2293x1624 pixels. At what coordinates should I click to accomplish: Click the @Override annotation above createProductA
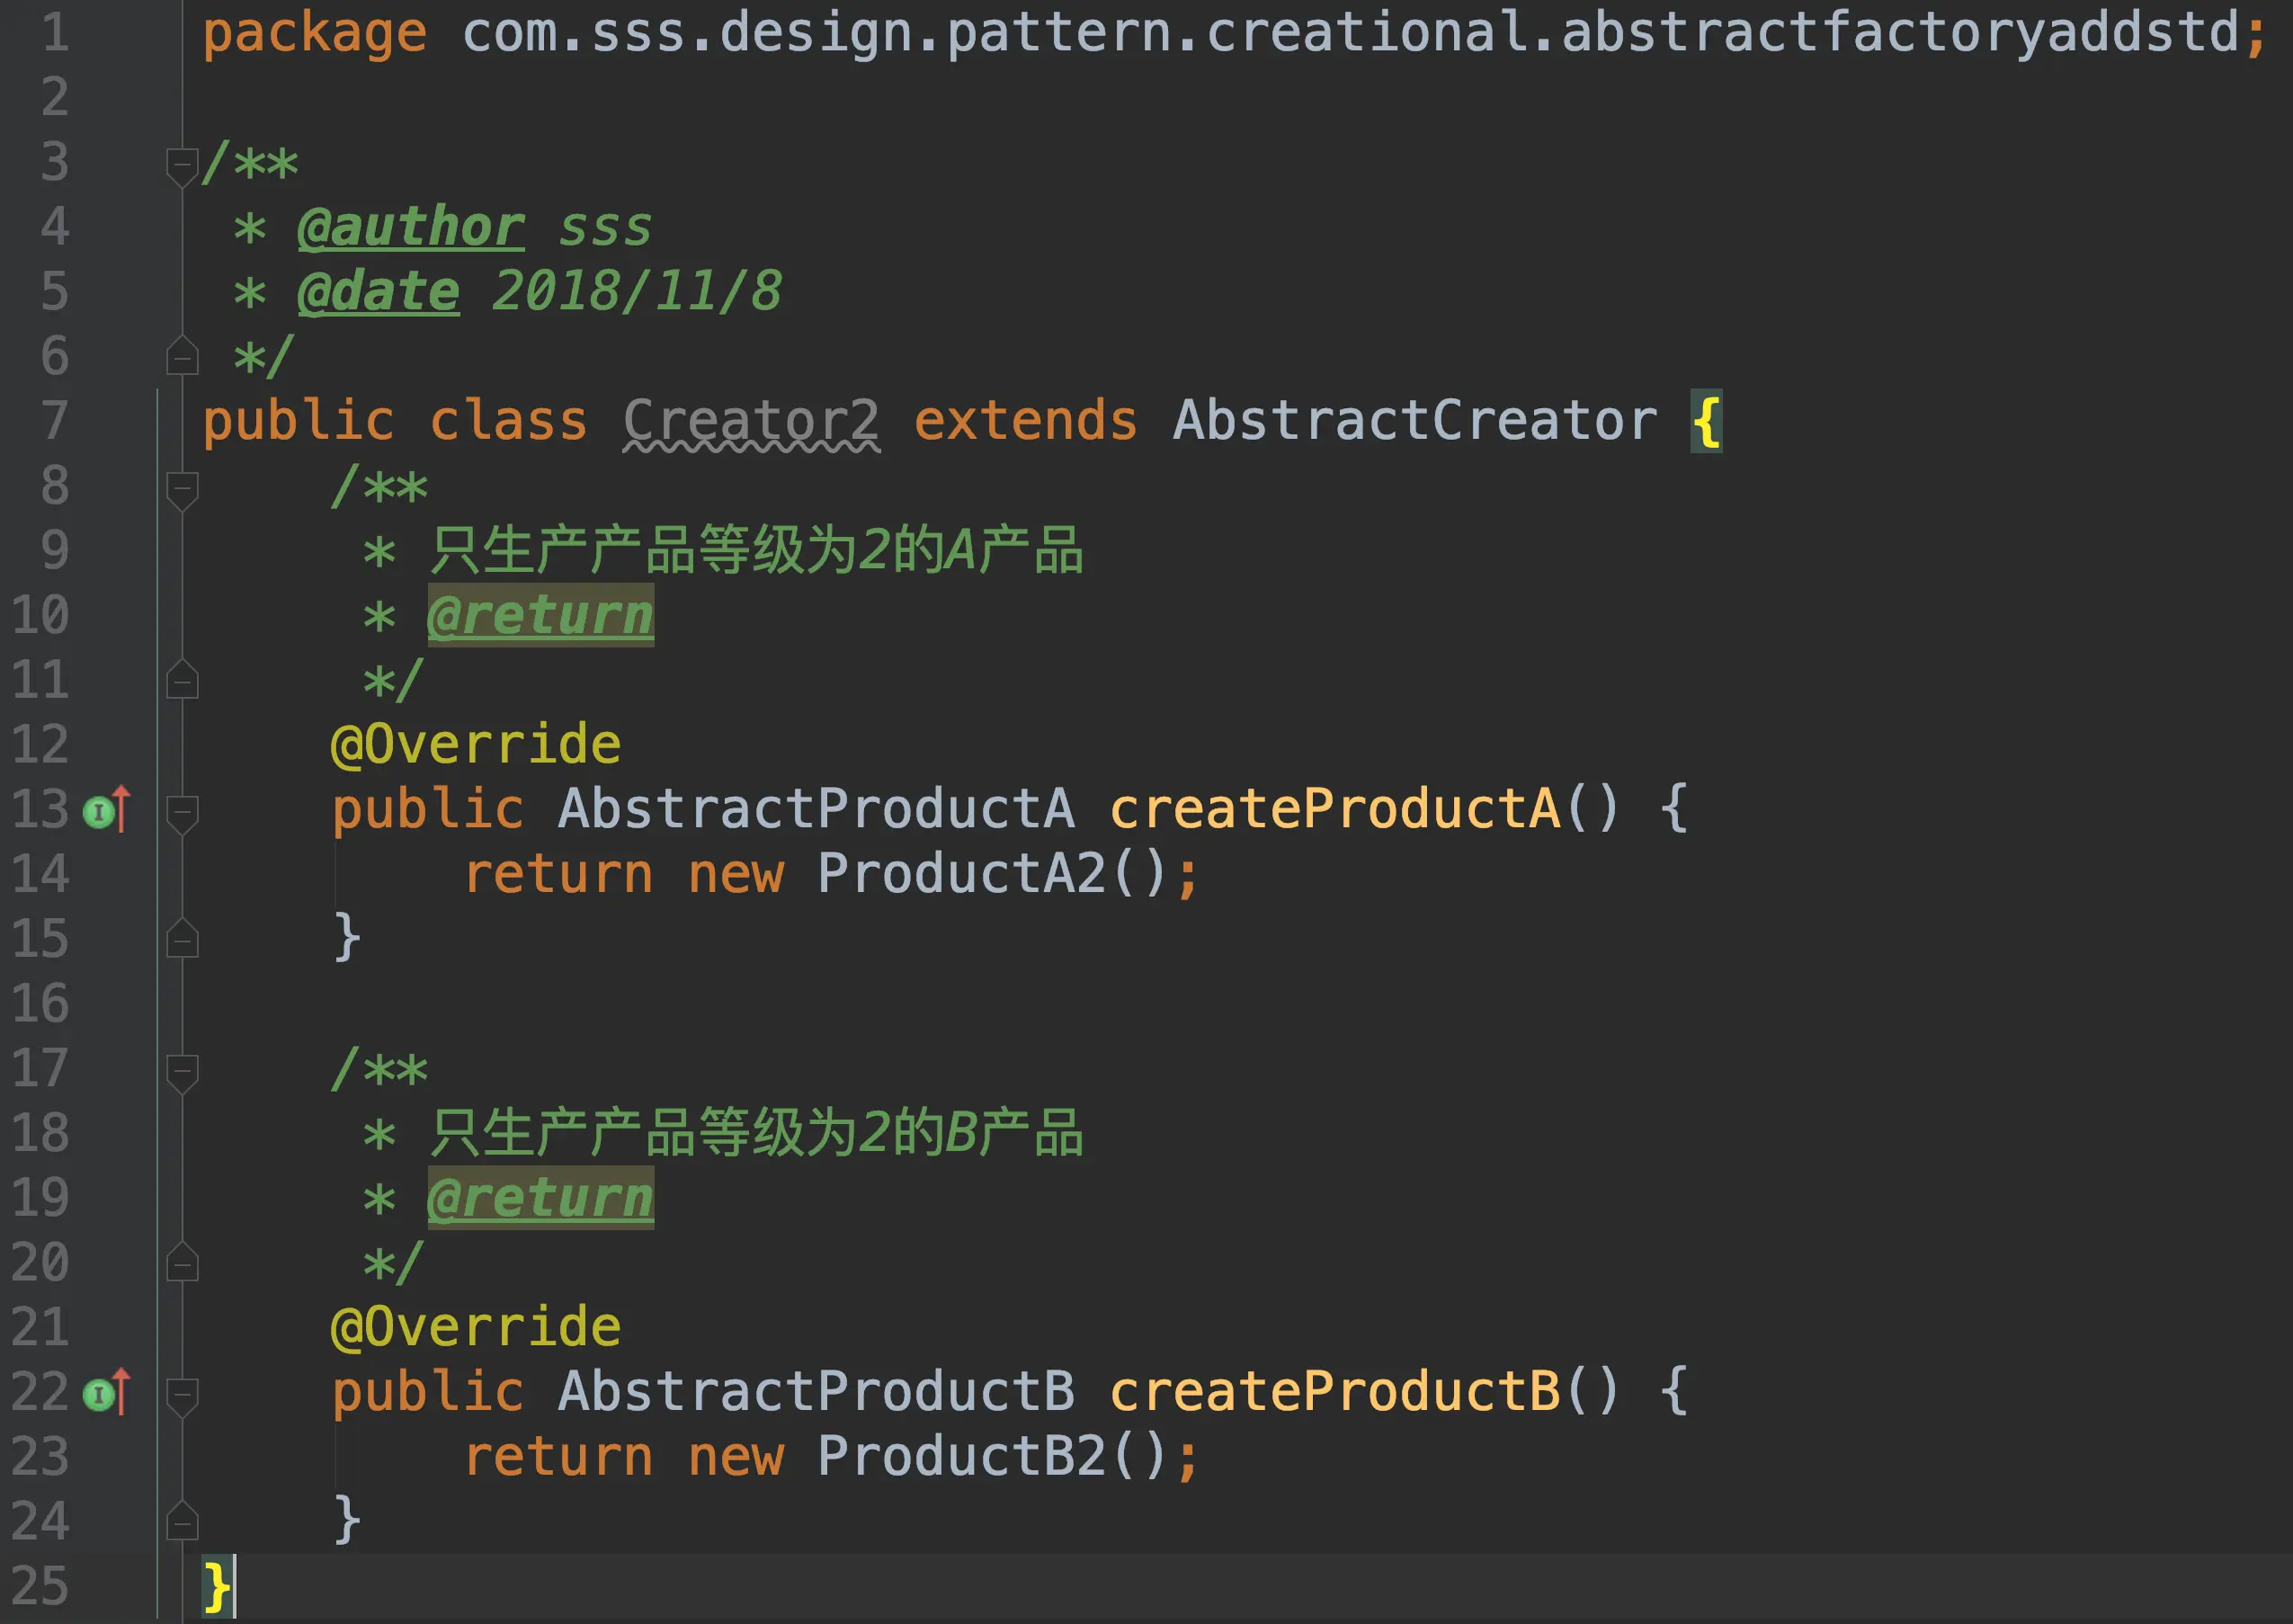(476, 745)
